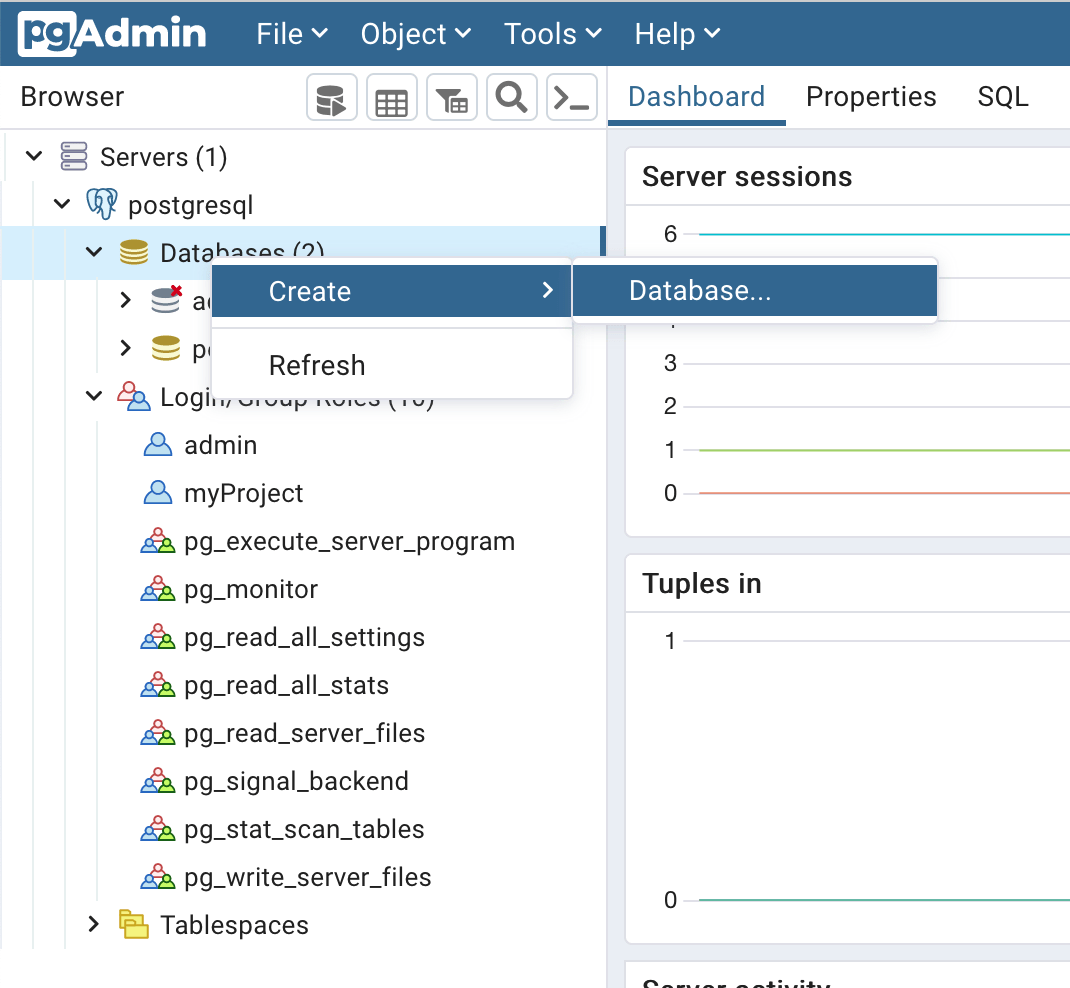Collapse the Servers tree node

[x=34, y=157]
